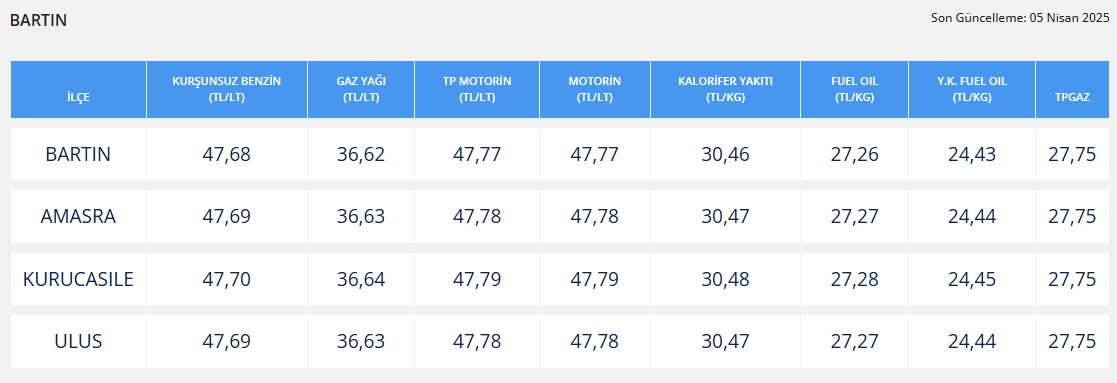The image size is (1117, 383).
Task: Click Bartın's 30,46 kalorifer yakıtı value
Action: [725, 154]
